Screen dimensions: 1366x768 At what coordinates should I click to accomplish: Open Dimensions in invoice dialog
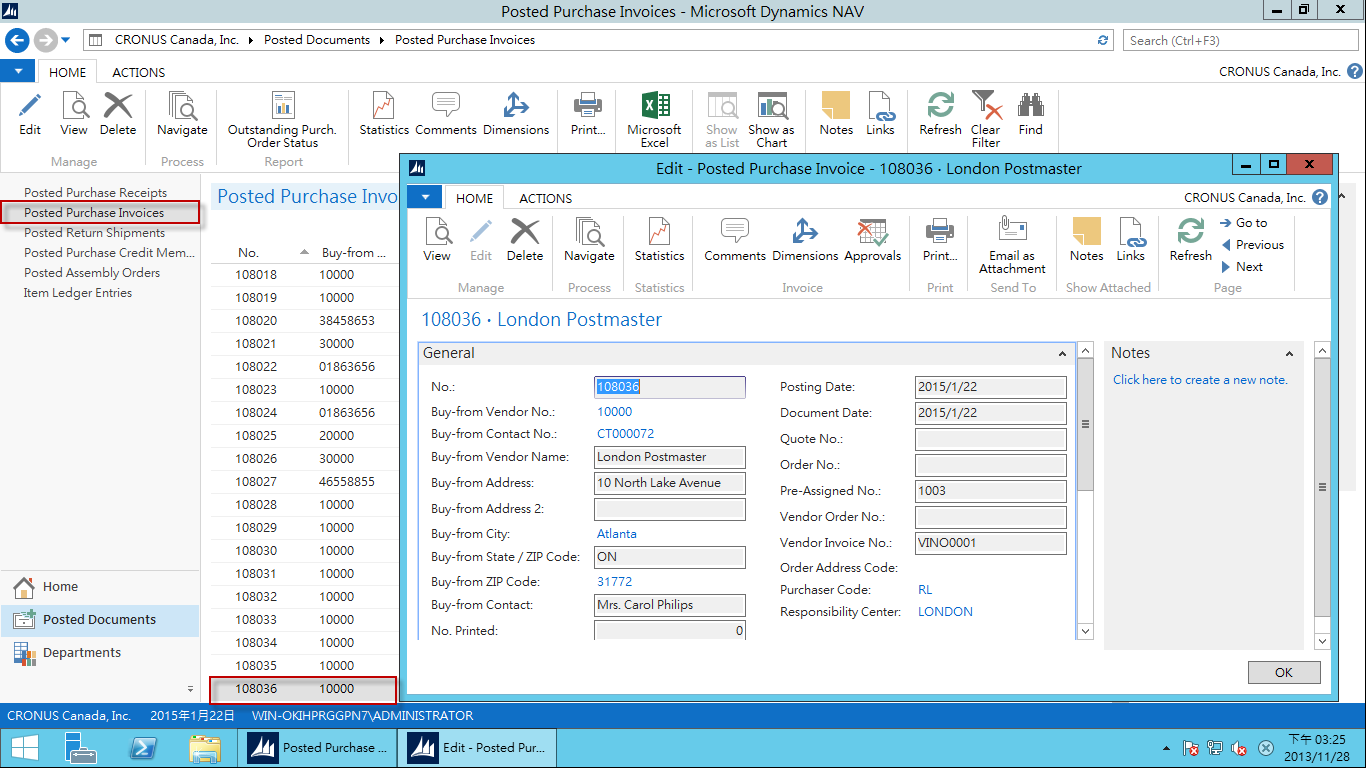click(x=805, y=240)
